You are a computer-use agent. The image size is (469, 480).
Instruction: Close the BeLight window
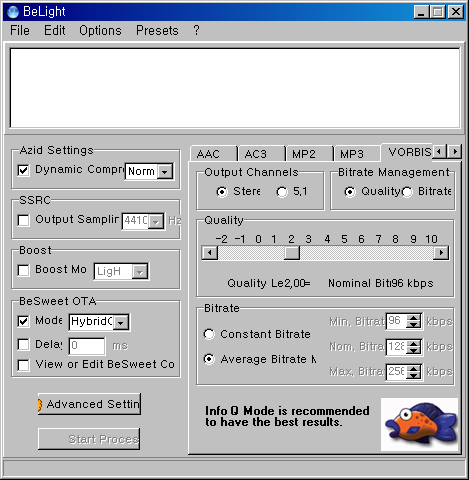(455, 12)
